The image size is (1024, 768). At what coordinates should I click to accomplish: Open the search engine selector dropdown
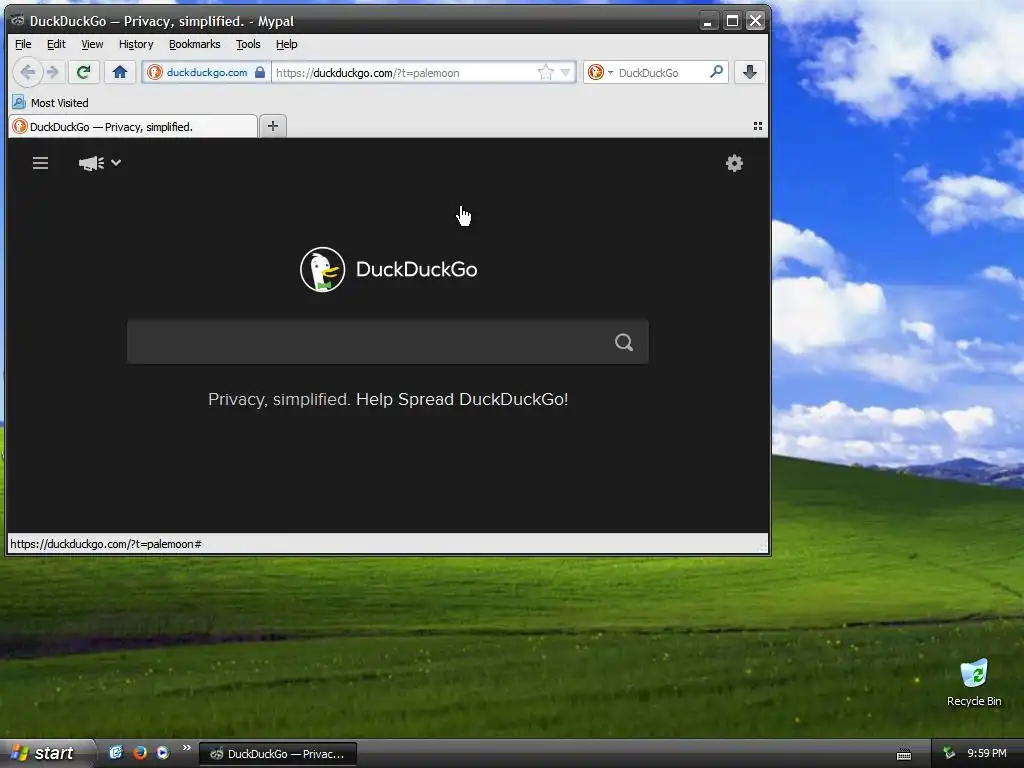[x=600, y=72]
